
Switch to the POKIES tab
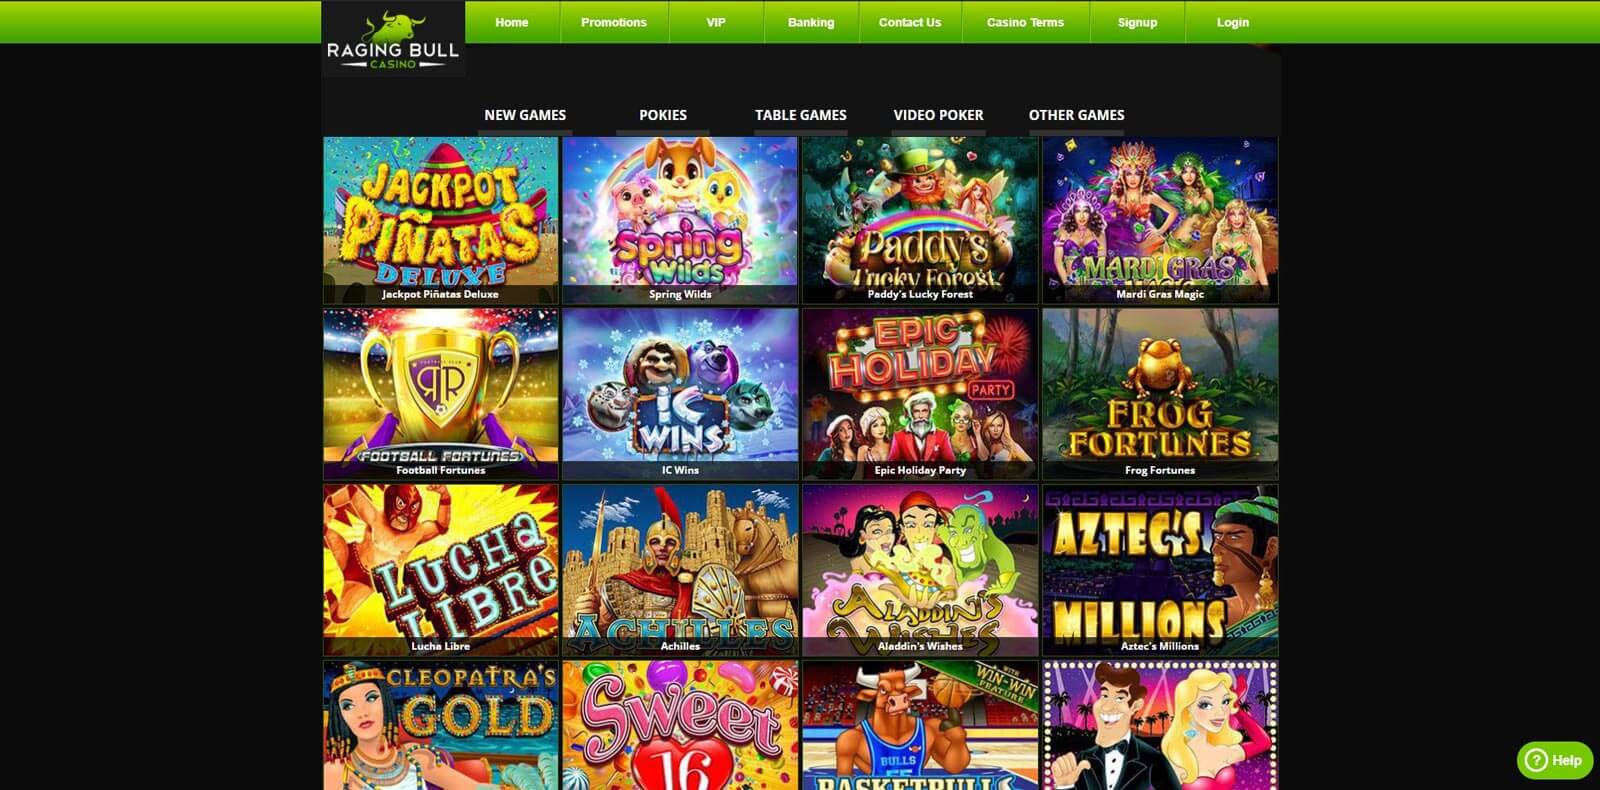click(x=663, y=115)
